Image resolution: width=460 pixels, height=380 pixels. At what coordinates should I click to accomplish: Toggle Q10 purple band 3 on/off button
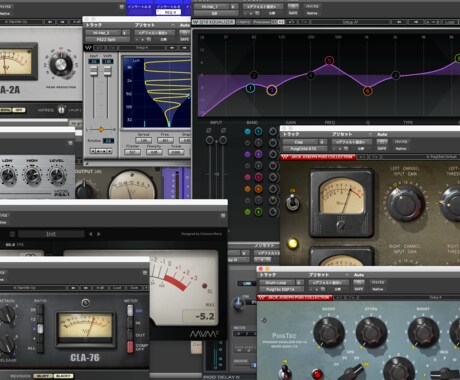click(247, 154)
